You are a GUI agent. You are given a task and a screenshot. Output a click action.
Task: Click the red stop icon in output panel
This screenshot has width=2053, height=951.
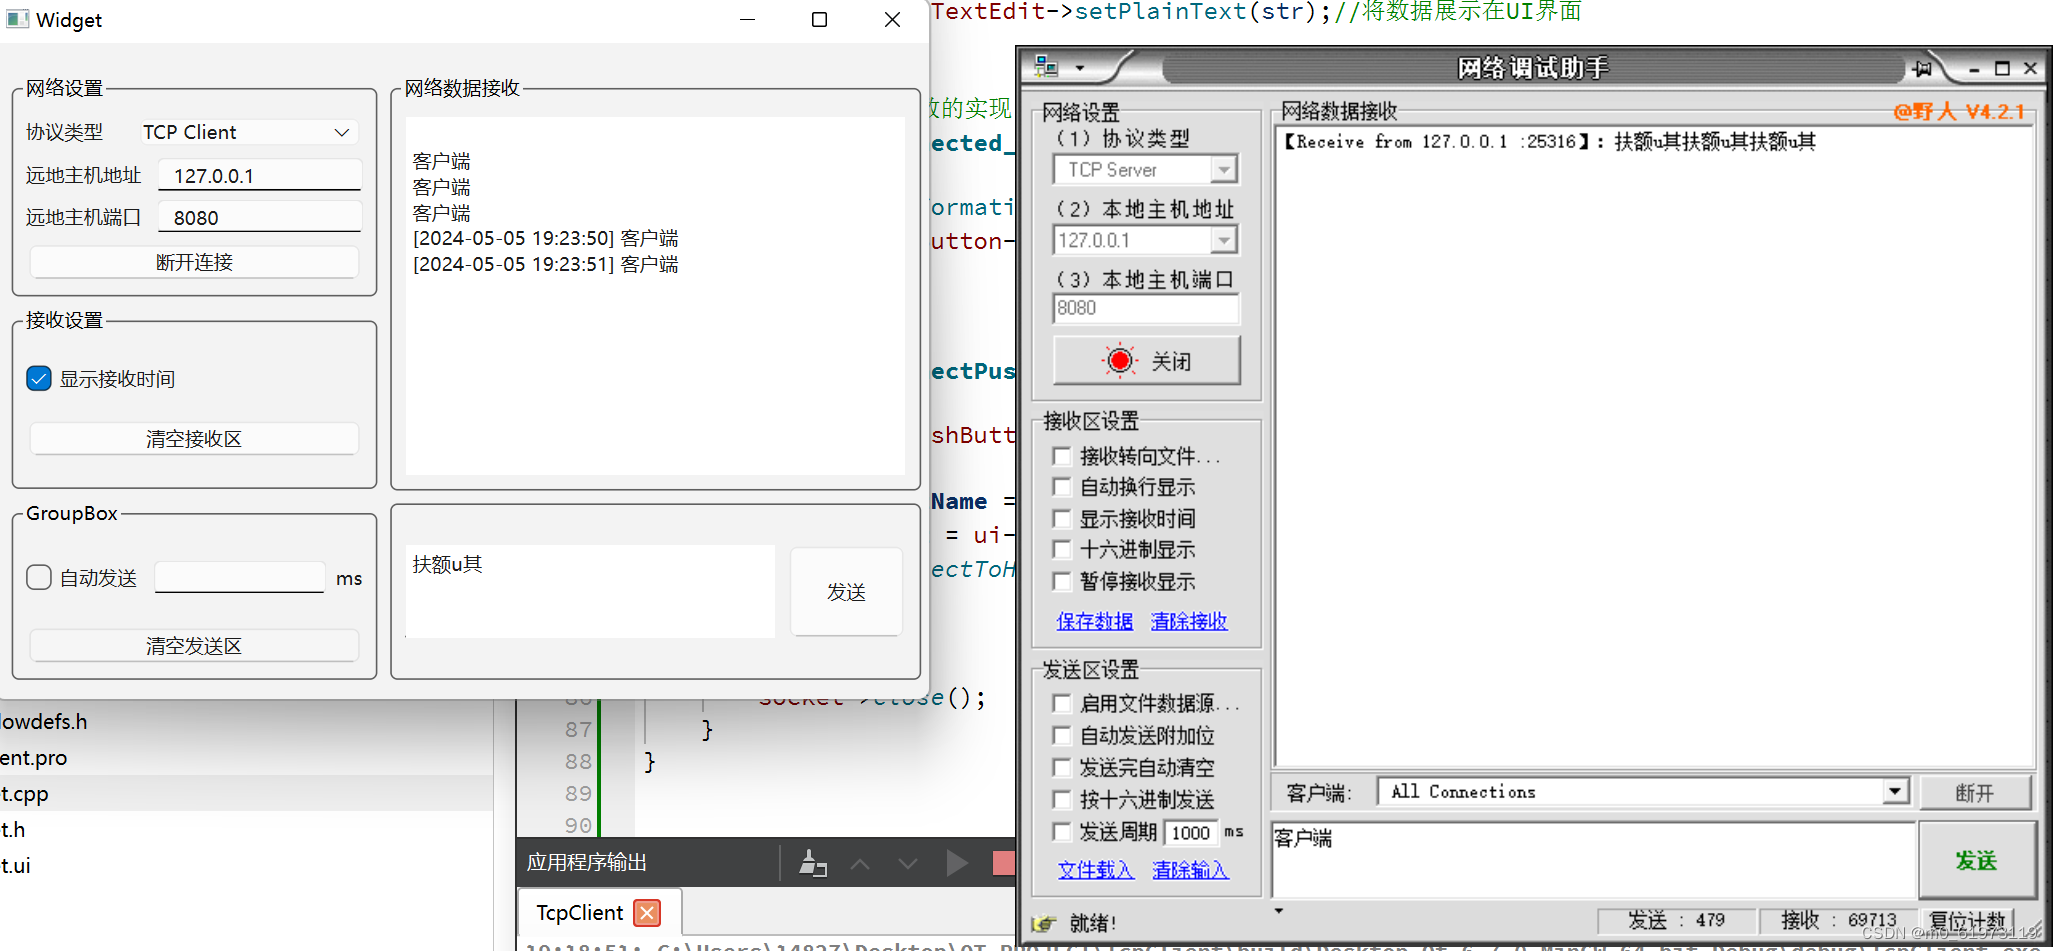(x=1004, y=862)
